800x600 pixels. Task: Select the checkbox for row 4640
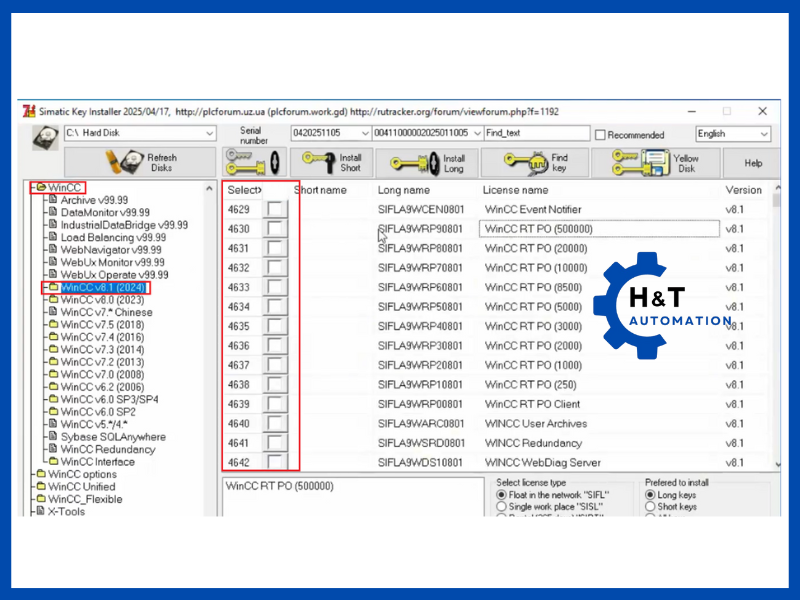(x=274, y=424)
